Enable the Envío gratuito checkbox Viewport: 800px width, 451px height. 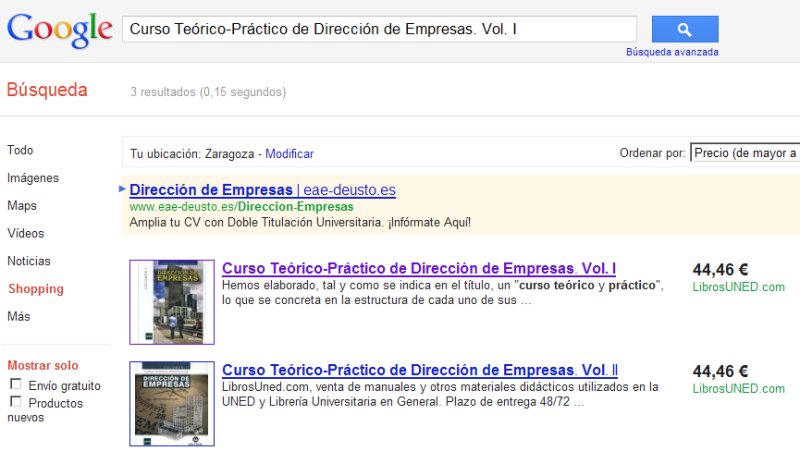pyautogui.click(x=15, y=385)
